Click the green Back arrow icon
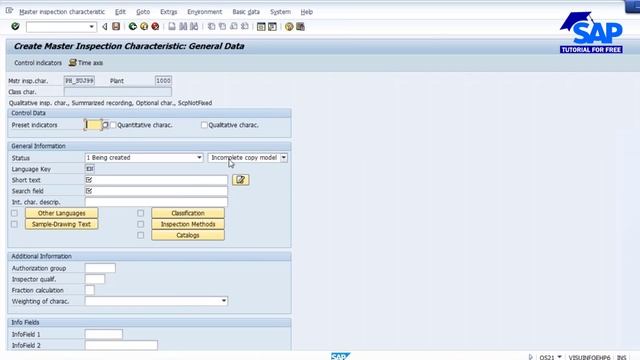The height and width of the screenshot is (360, 640). pyautogui.click(x=133, y=27)
